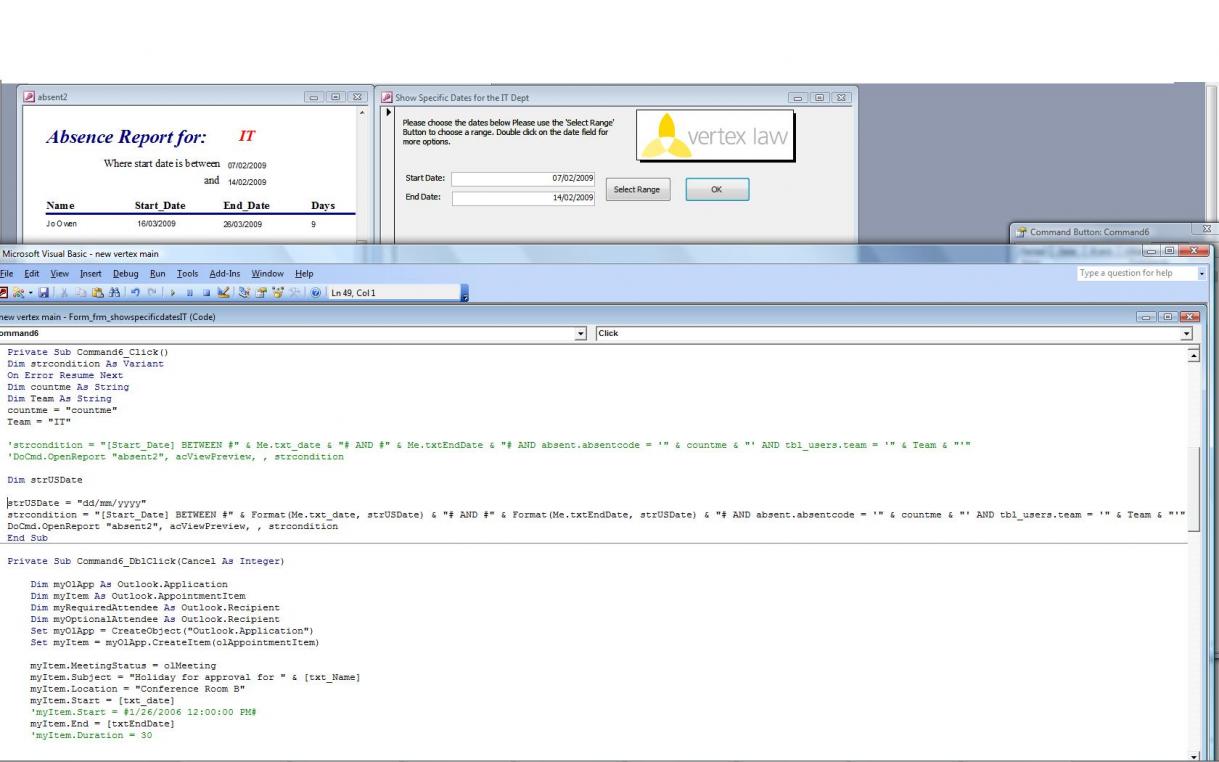
Task: Click the 'Ln 49, Col 1' position indicator
Action: click(352, 293)
